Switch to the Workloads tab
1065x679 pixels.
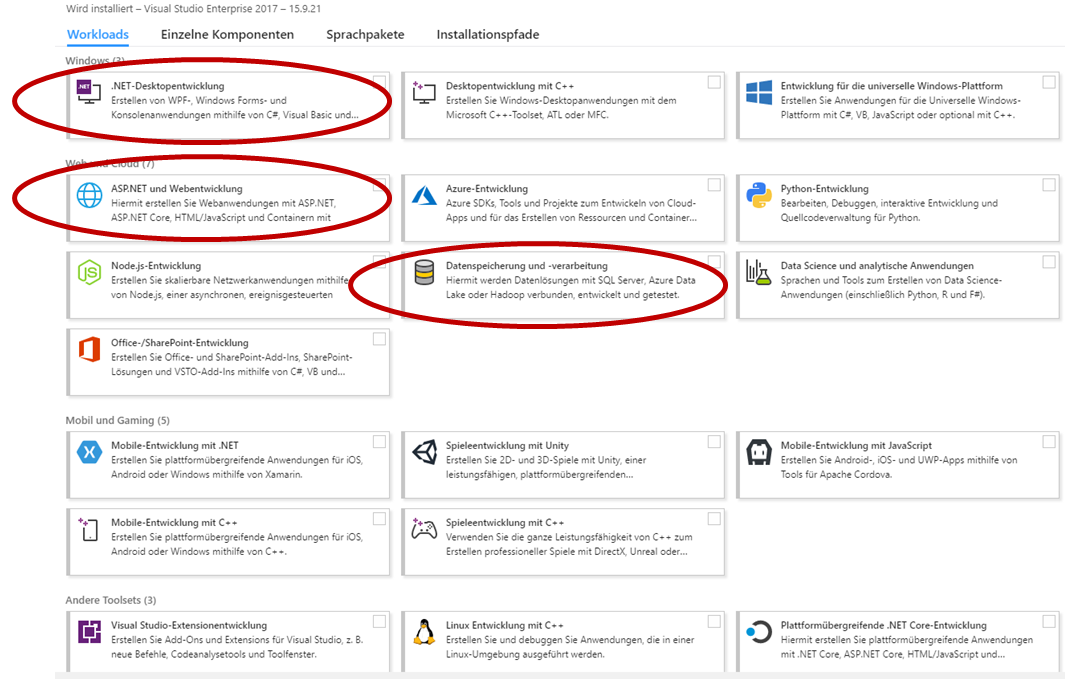(x=98, y=34)
